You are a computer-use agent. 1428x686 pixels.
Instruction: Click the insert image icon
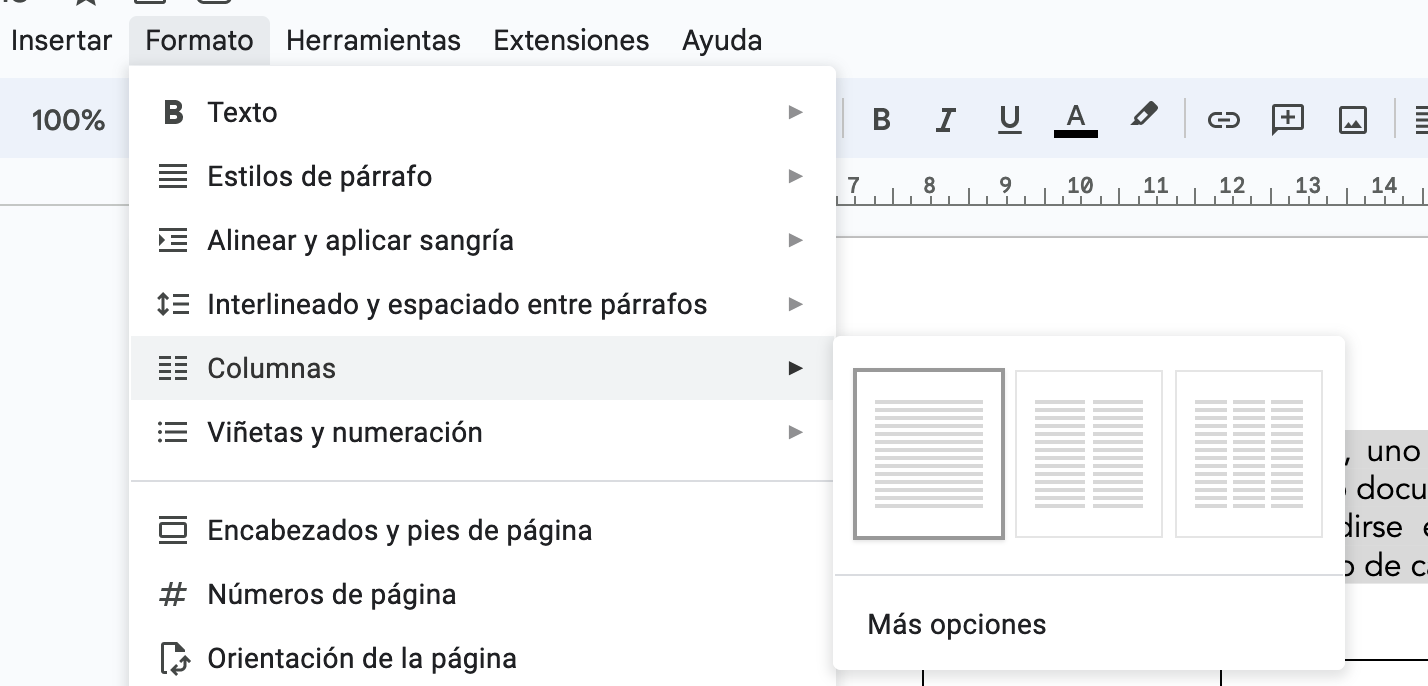pos(1352,120)
